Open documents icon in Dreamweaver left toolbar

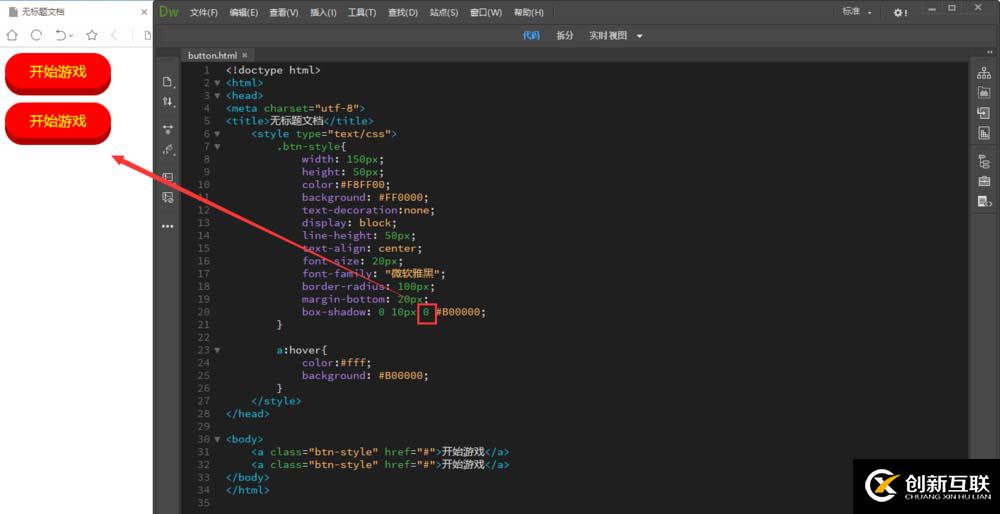168,82
